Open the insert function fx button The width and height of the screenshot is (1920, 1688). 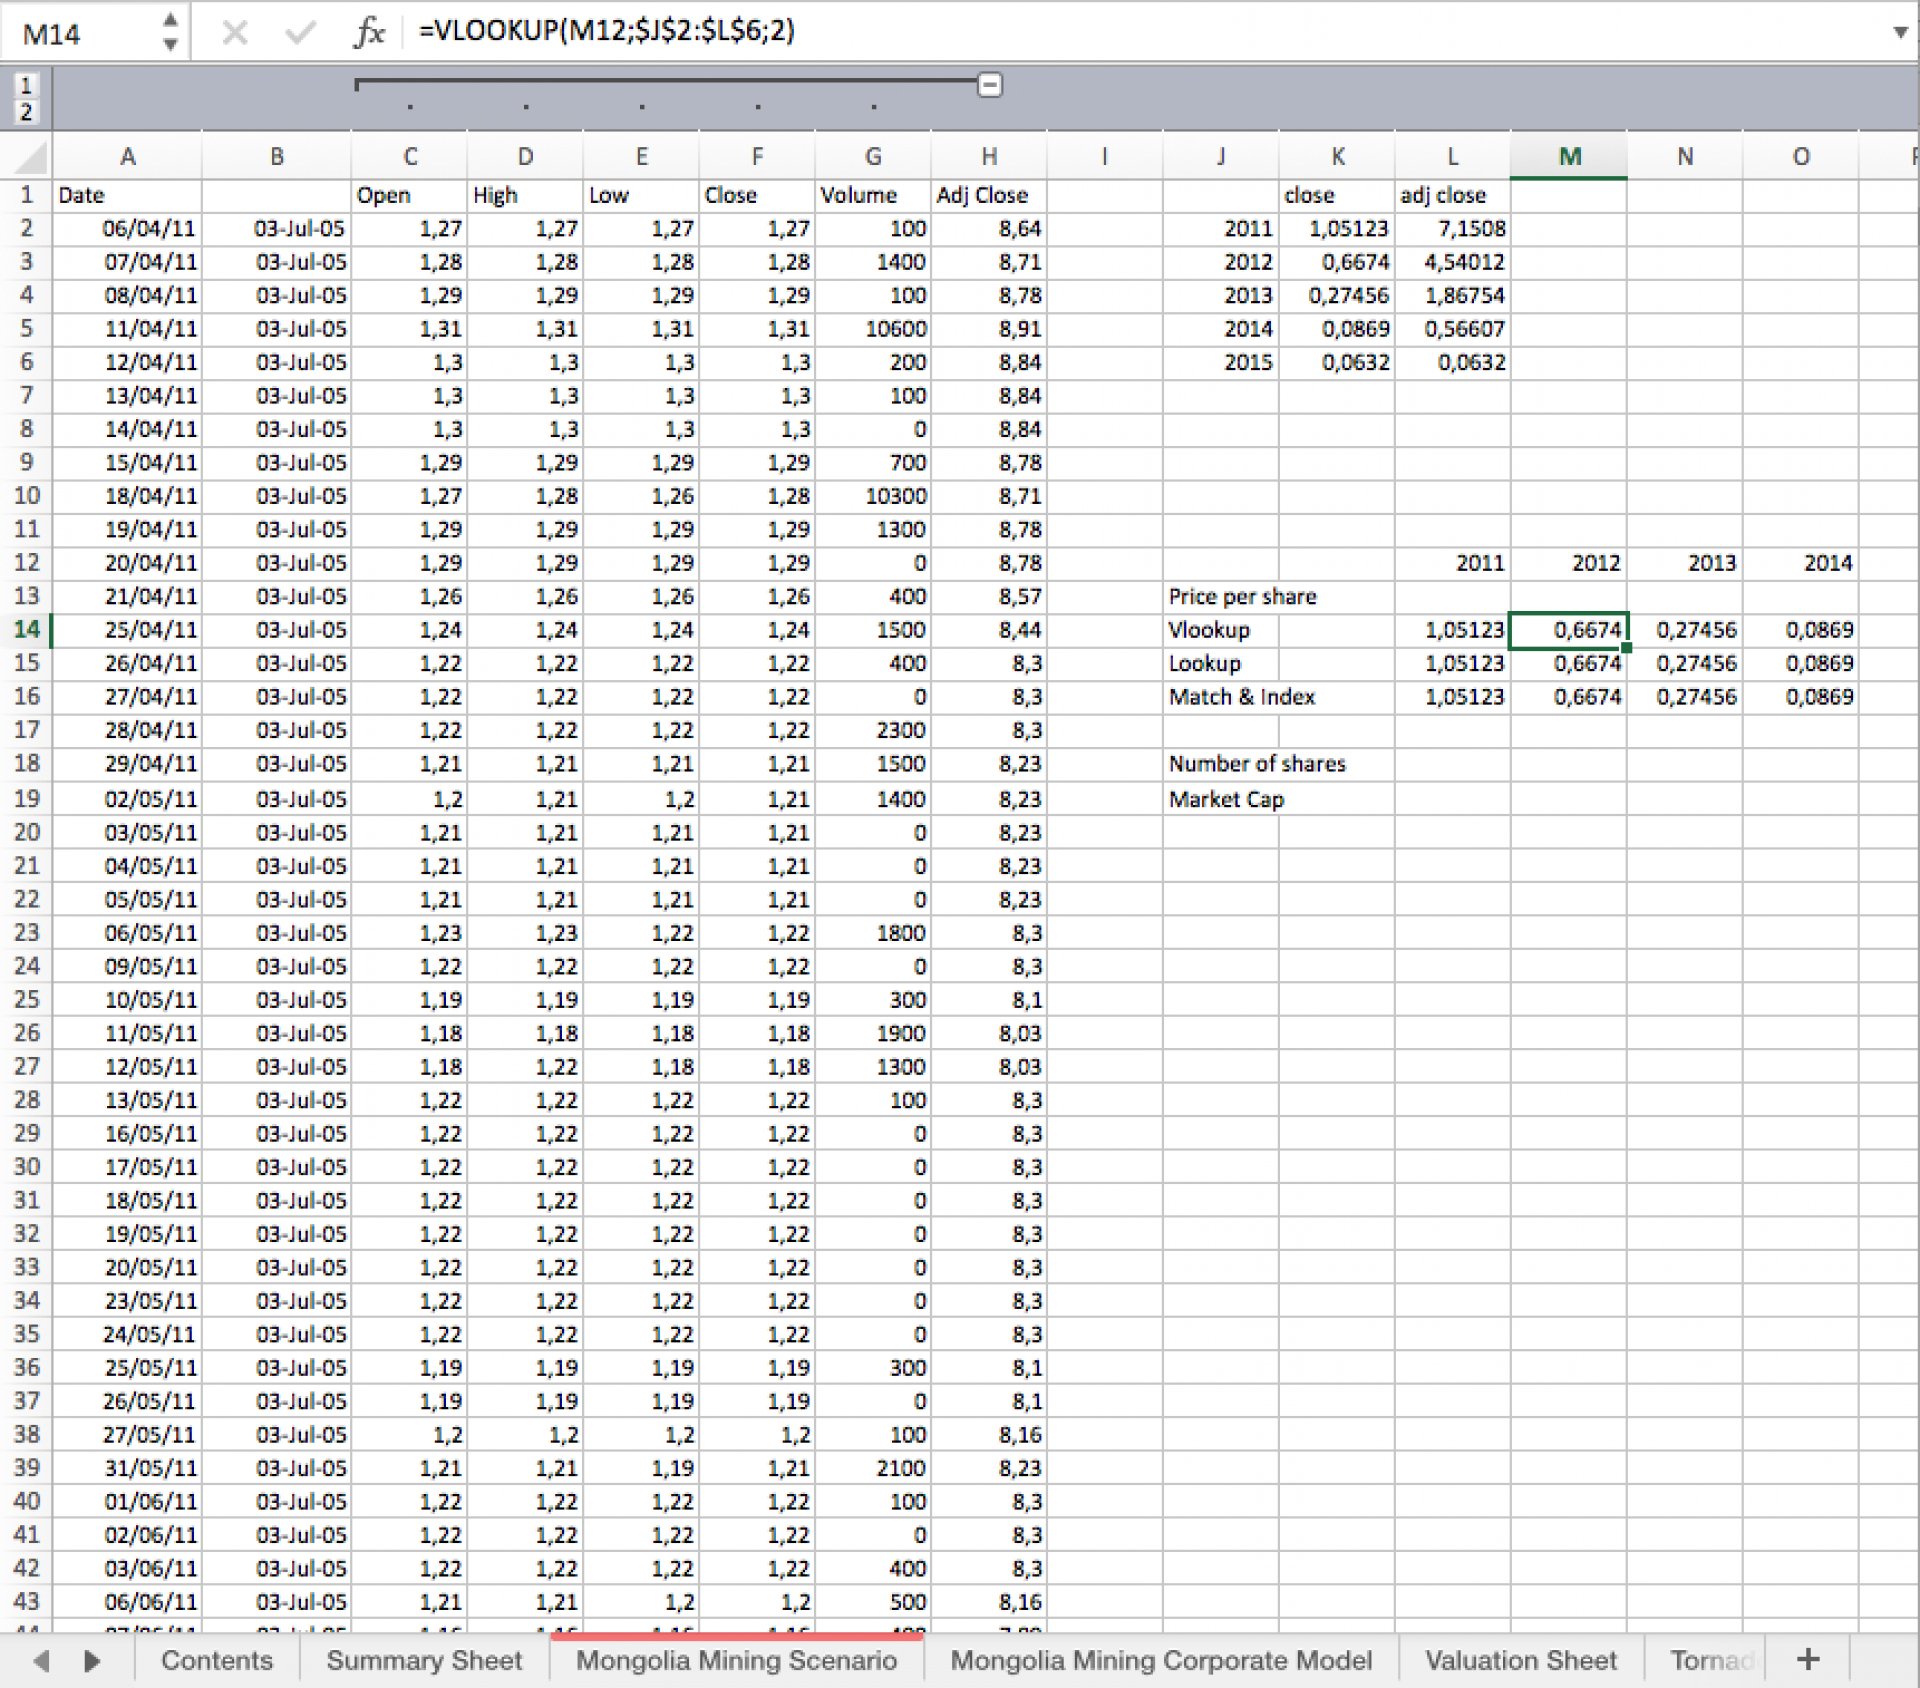point(369,32)
